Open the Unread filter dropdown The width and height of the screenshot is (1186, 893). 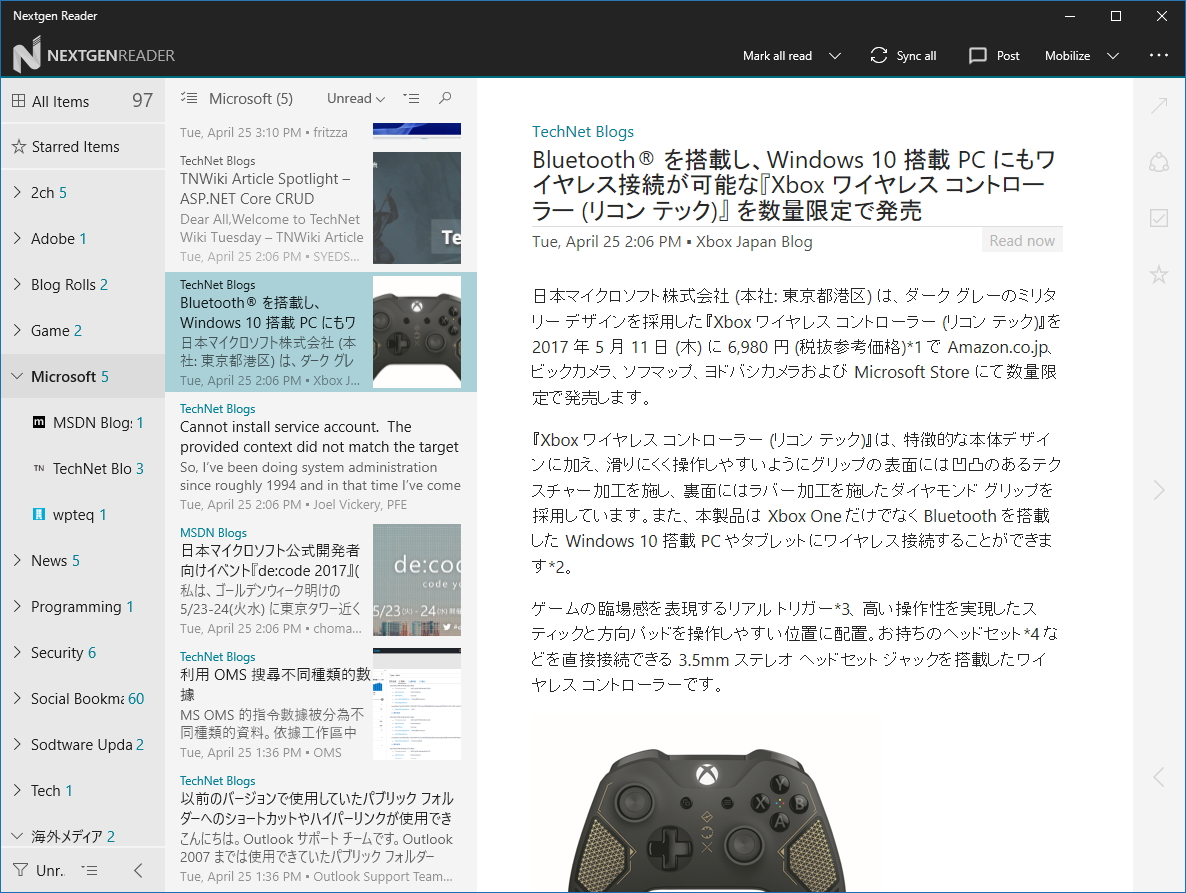point(354,98)
